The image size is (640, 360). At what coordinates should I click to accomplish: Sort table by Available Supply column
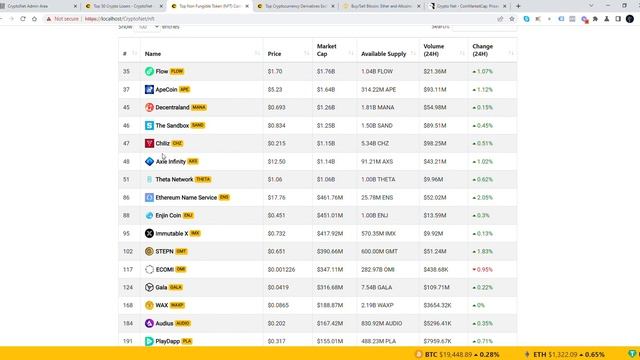[x=388, y=54]
